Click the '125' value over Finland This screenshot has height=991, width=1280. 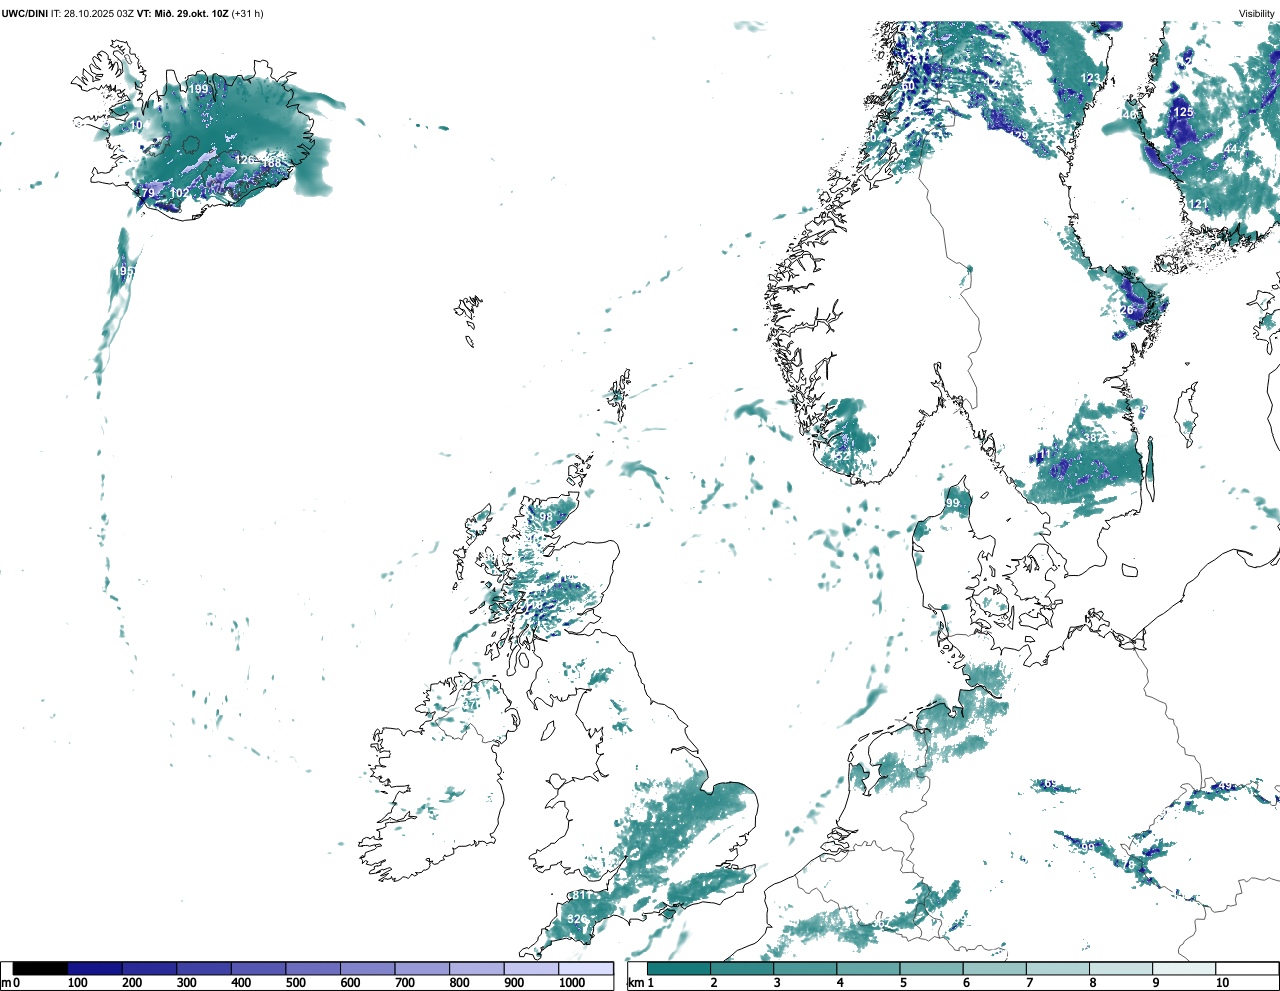pos(1183,112)
